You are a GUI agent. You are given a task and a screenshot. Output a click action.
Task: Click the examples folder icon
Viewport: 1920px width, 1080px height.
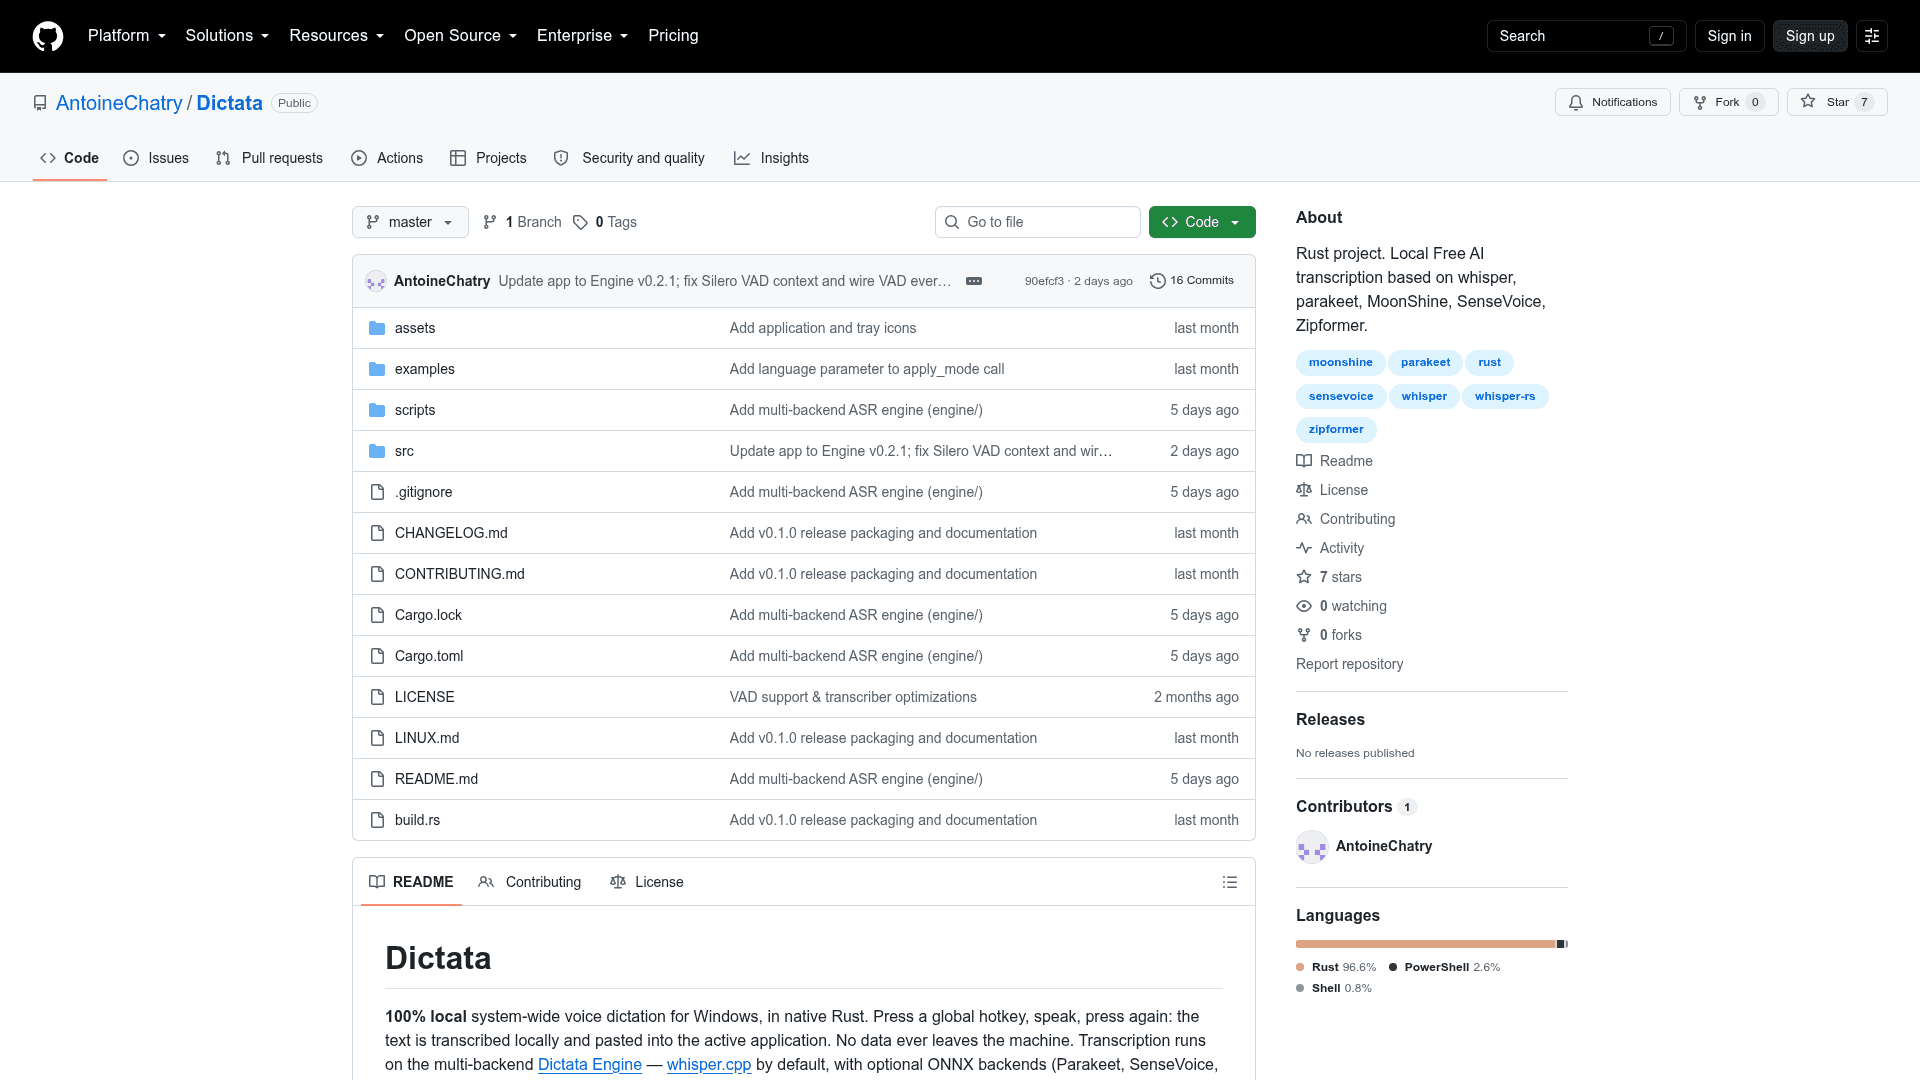point(377,369)
